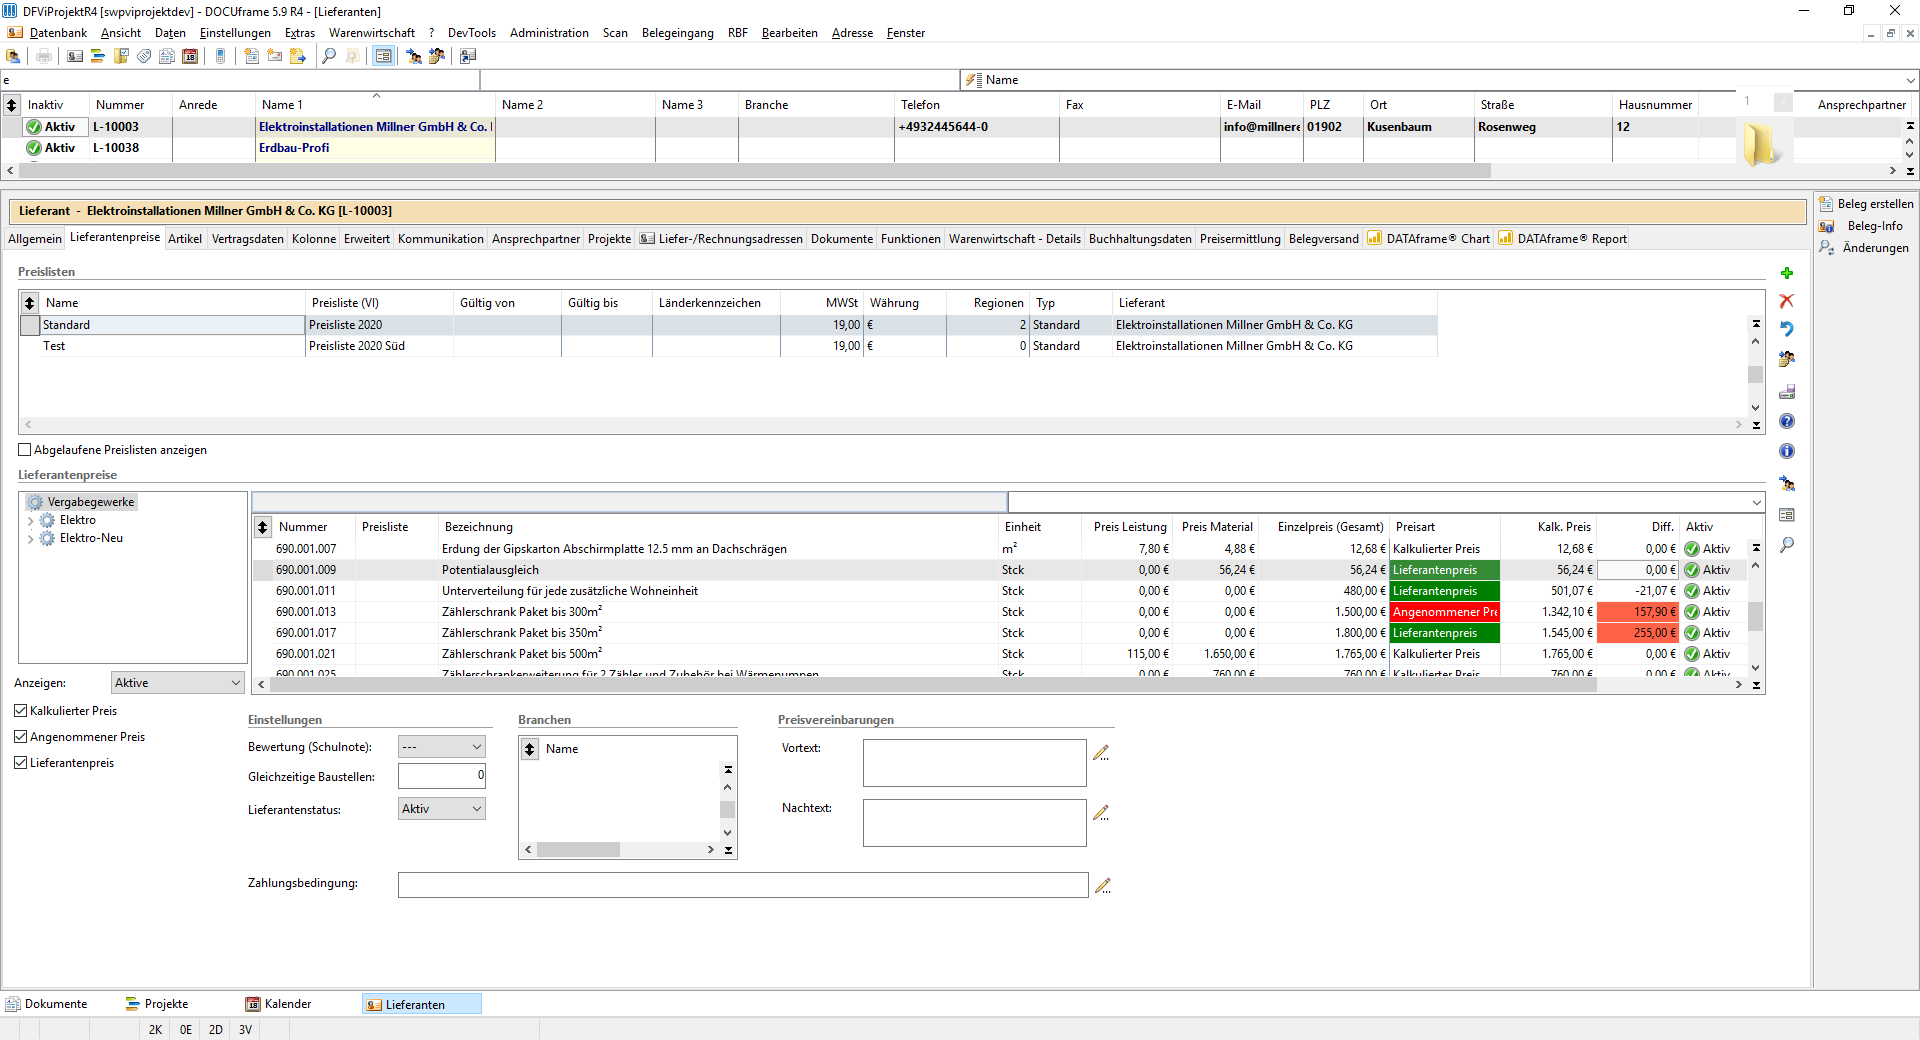
Task: Delete entry using red X icon
Action: tap(1787, 301)
